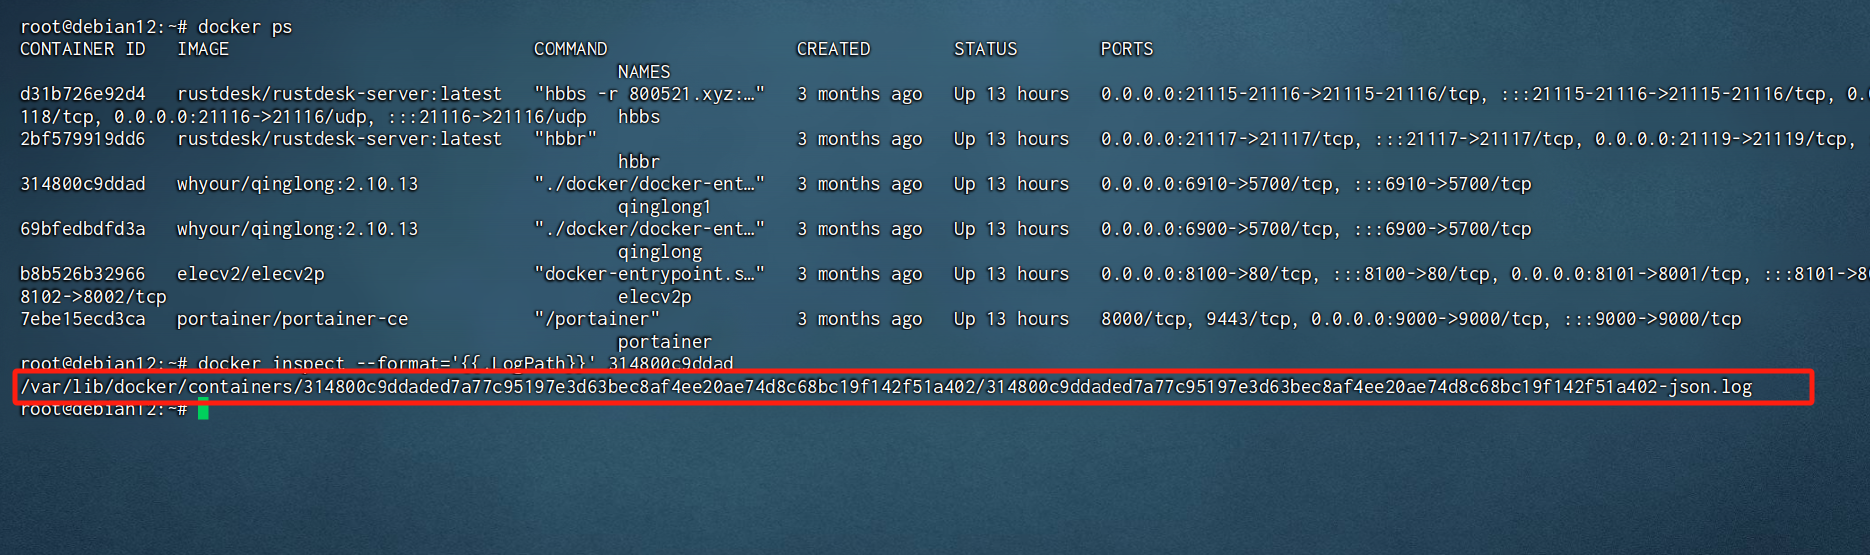Image resolution: width=1870 pixels, height=555 pixels.
Task: Click the NAMES column header
Action: 644,72
